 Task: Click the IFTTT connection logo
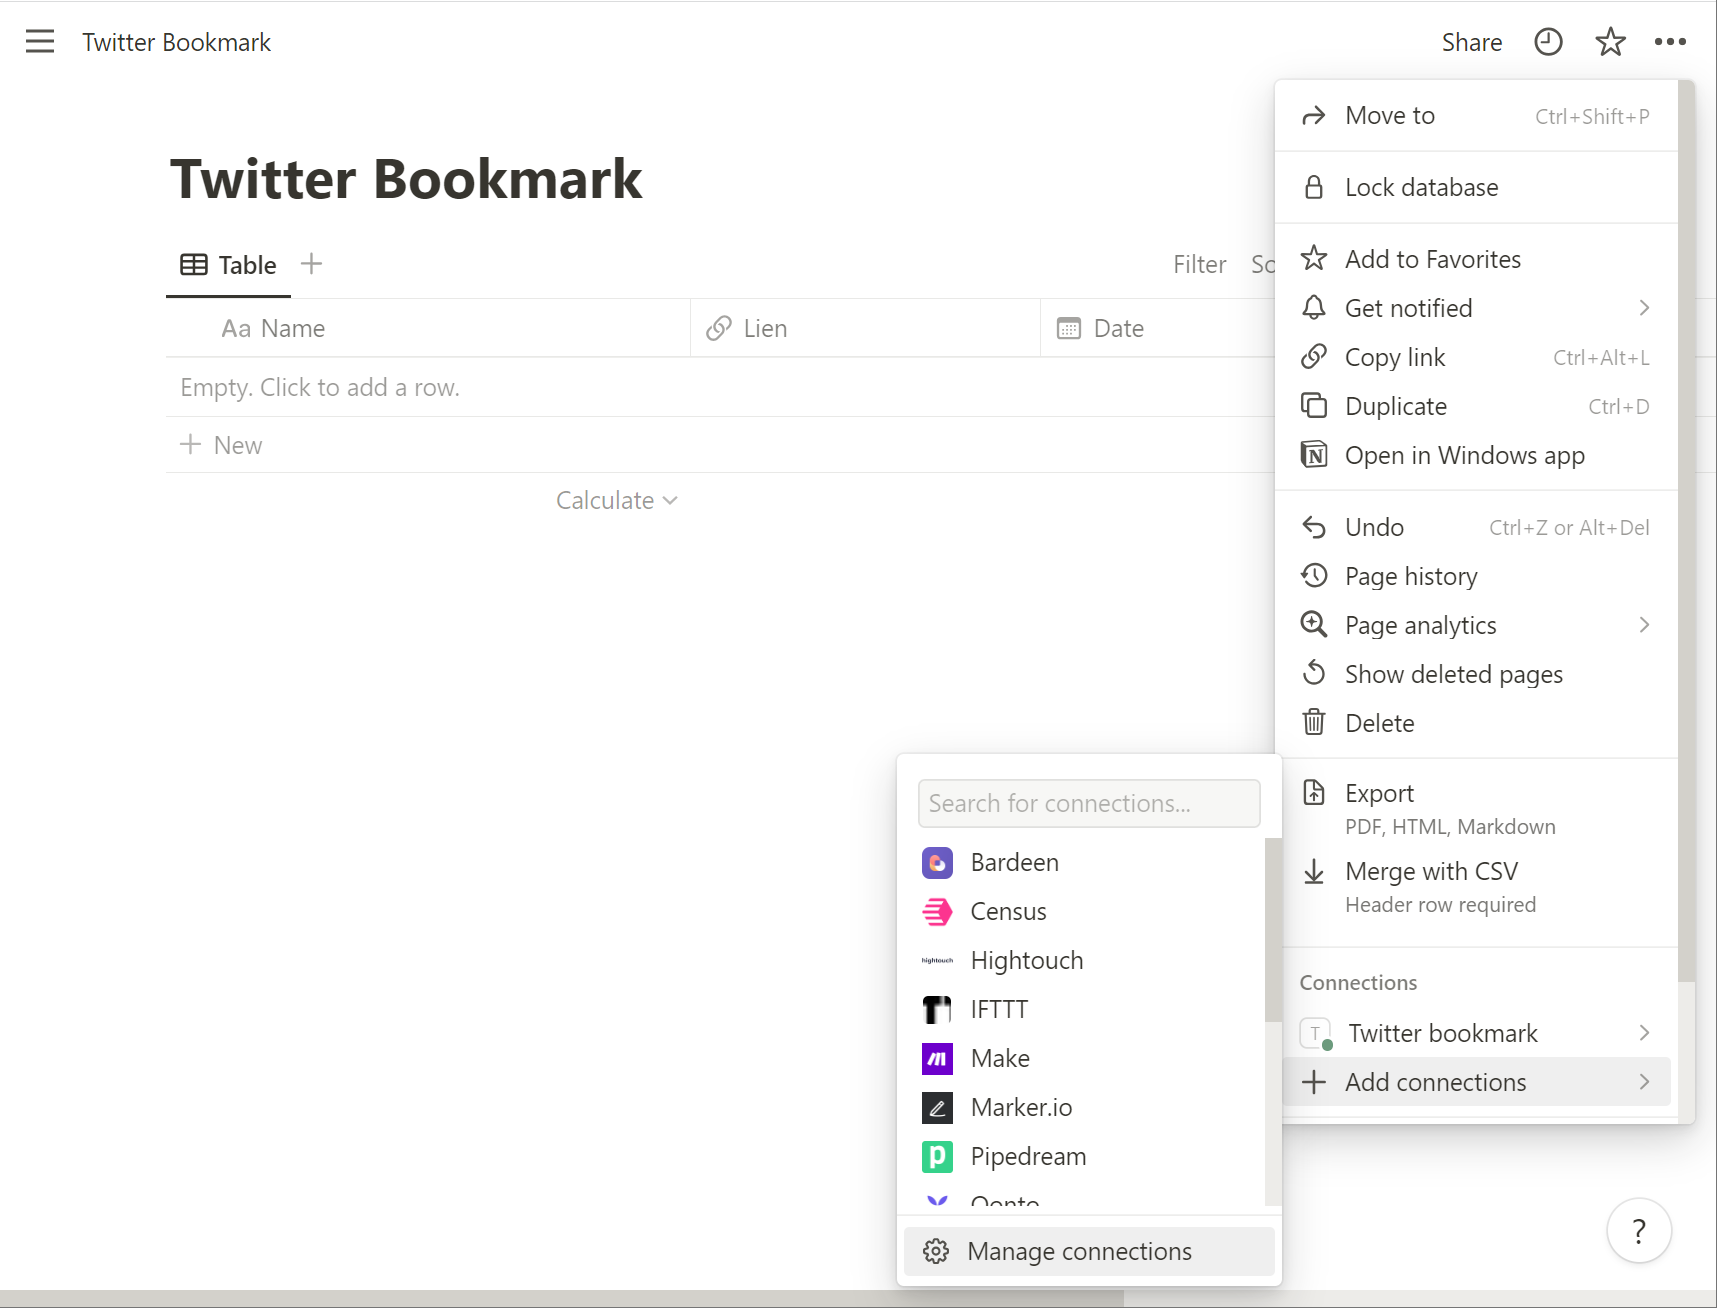tap(937, 1009)
